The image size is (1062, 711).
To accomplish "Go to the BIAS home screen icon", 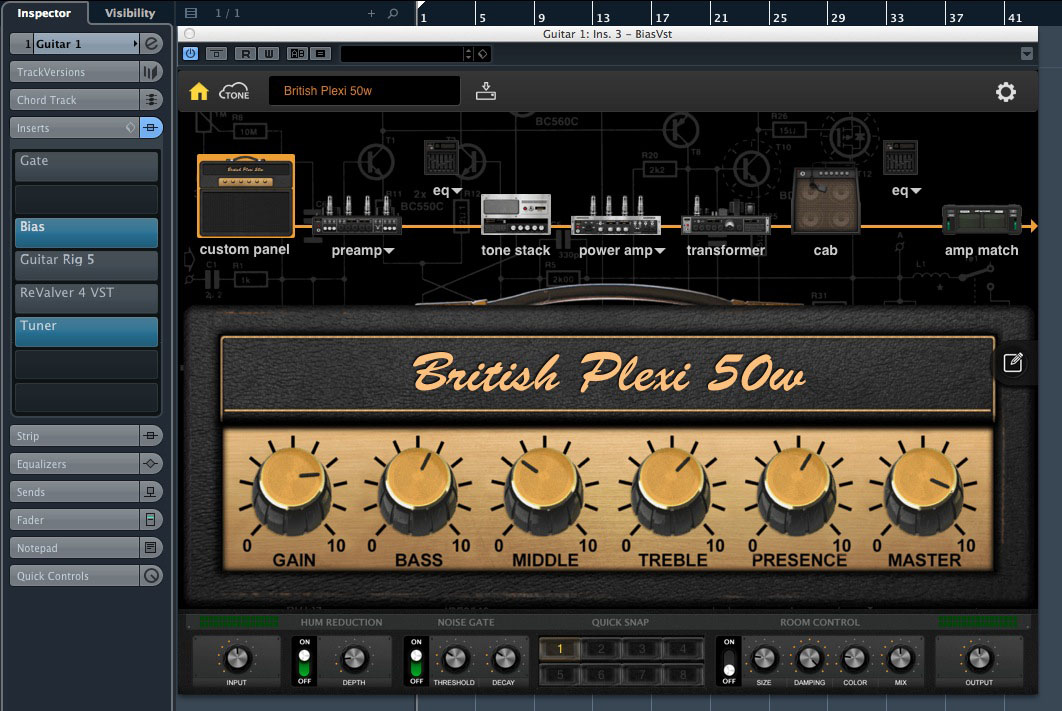I will pyautogui.click(x=198, y=91).
